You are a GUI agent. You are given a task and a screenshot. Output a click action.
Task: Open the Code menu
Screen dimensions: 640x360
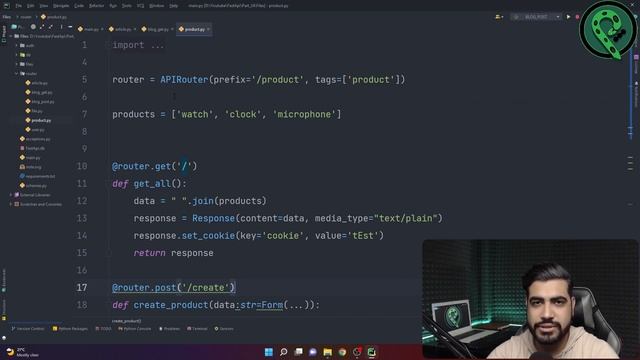point(79,6)
